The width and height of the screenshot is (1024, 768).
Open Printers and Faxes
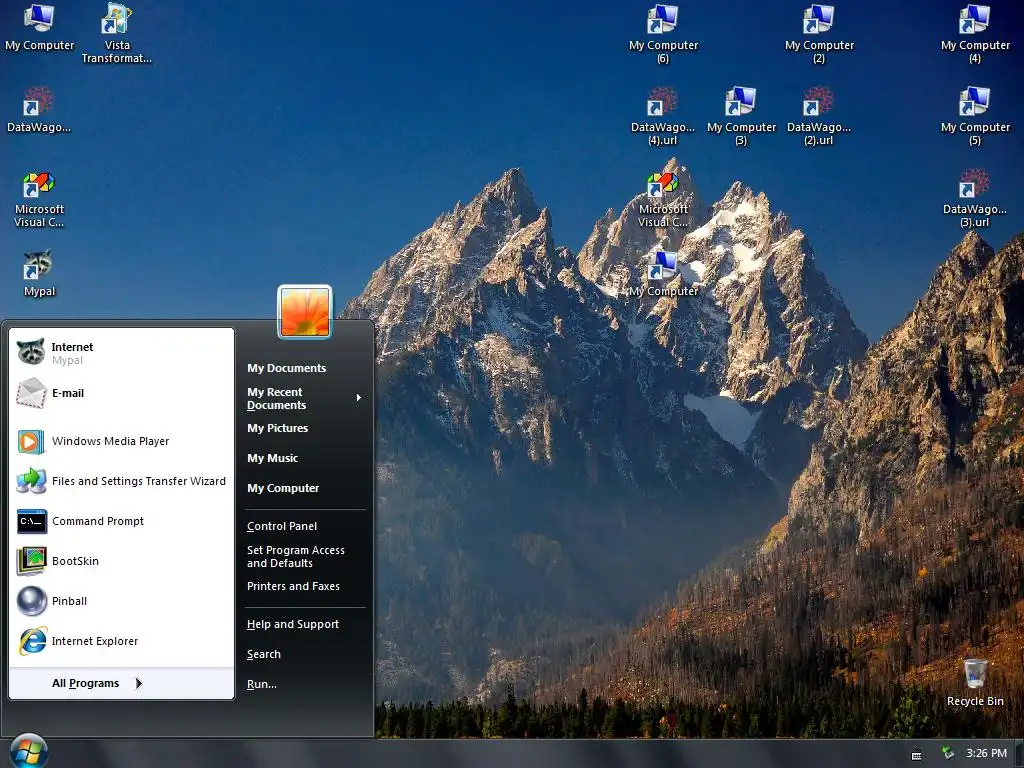tap(293, 586)
